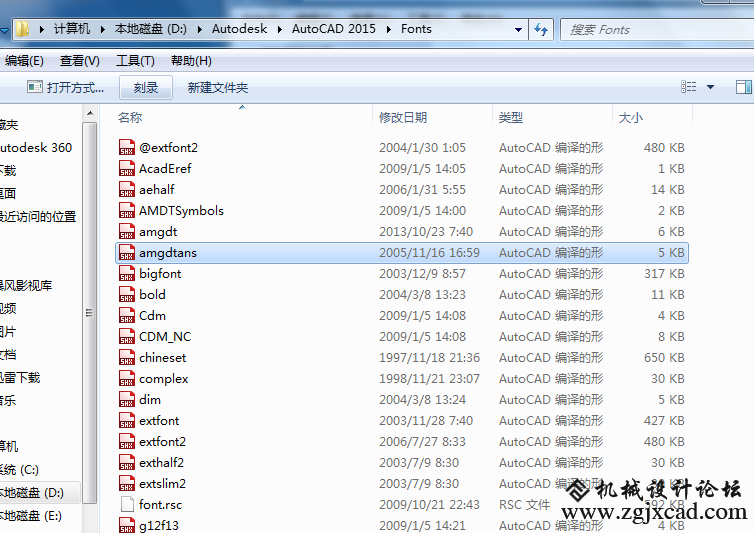Open the view options dropdown arrow
The image size is (754, 533).
[710, 87]
